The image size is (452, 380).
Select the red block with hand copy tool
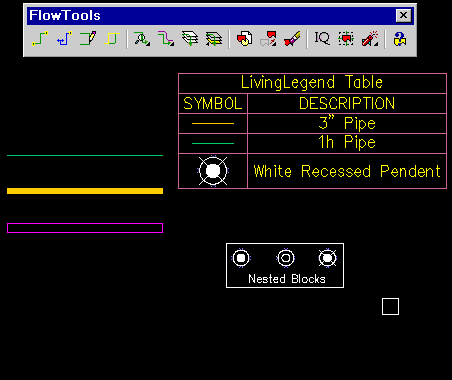(244, 39)
